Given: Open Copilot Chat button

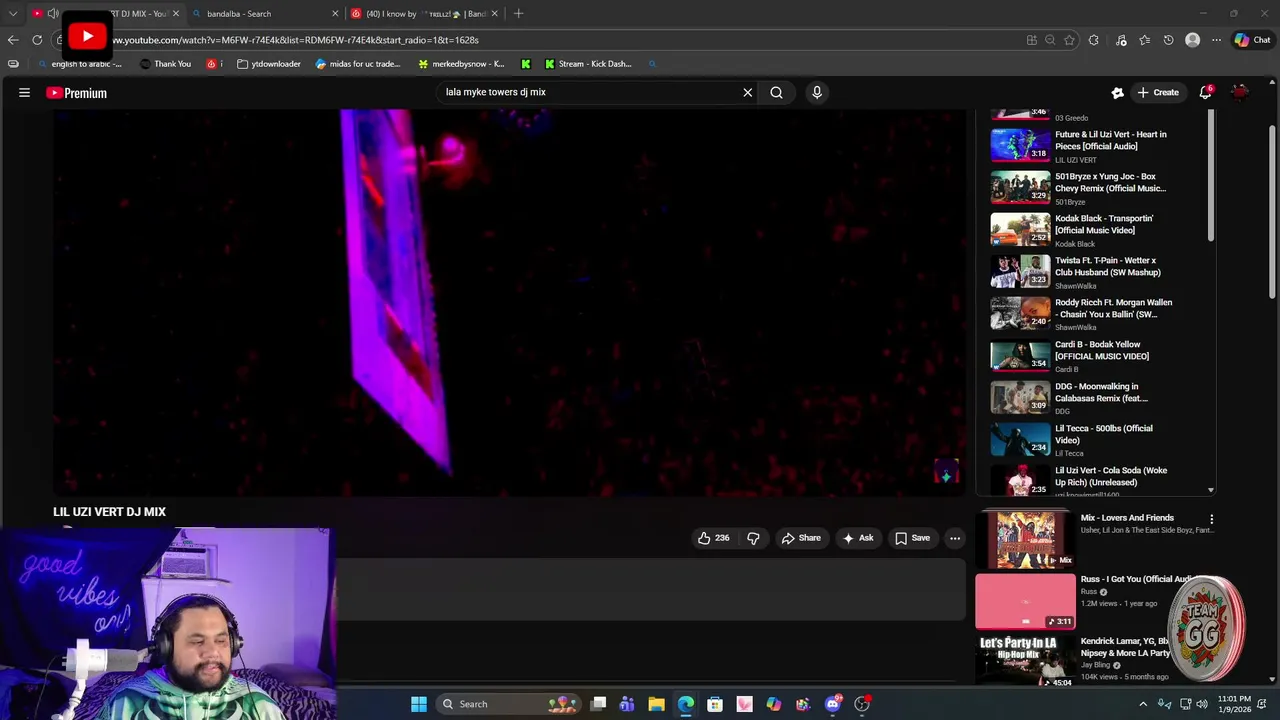Looking at the screenshot, I should pos(1252,40).
